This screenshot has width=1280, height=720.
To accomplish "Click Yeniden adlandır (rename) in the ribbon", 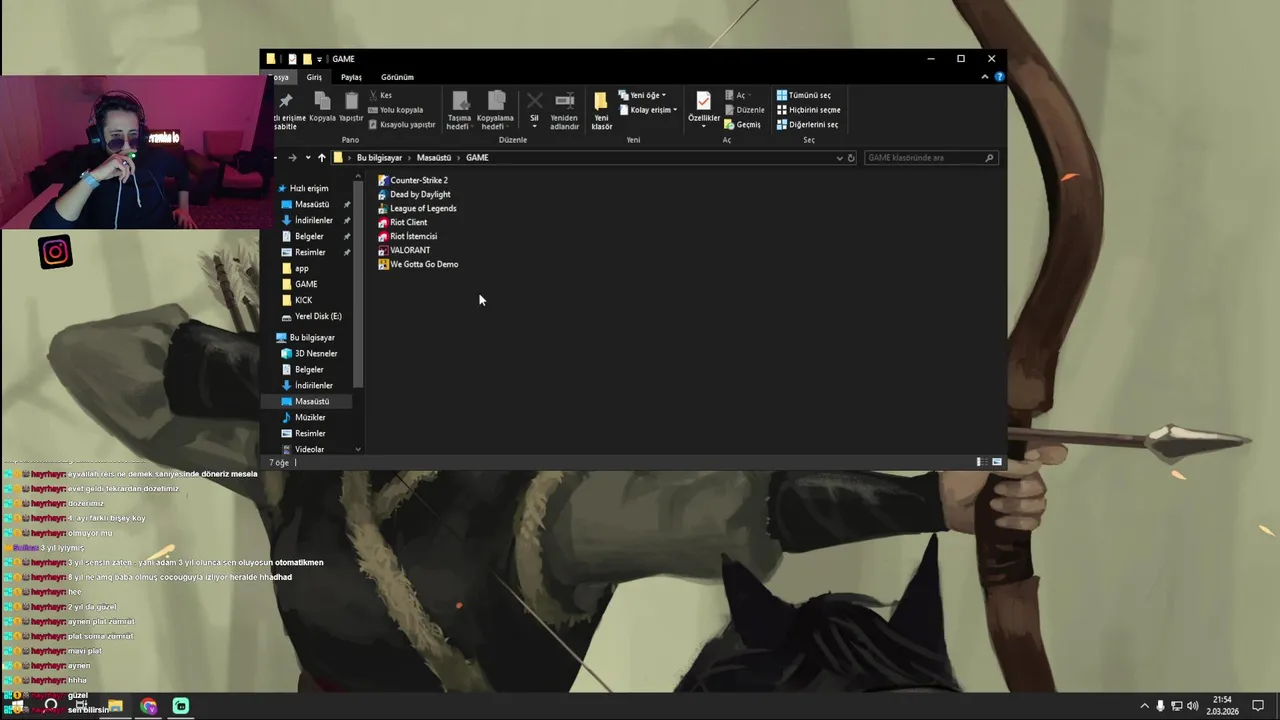I will tap(564, 110).
